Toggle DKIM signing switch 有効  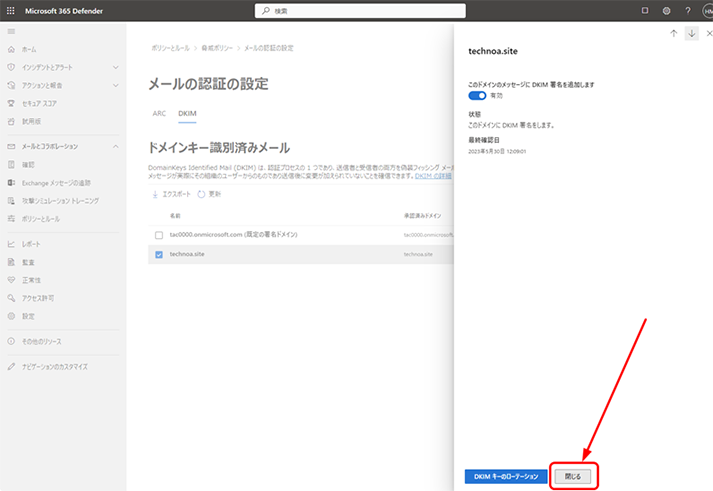pyautogui.click(x=477, y=95)
